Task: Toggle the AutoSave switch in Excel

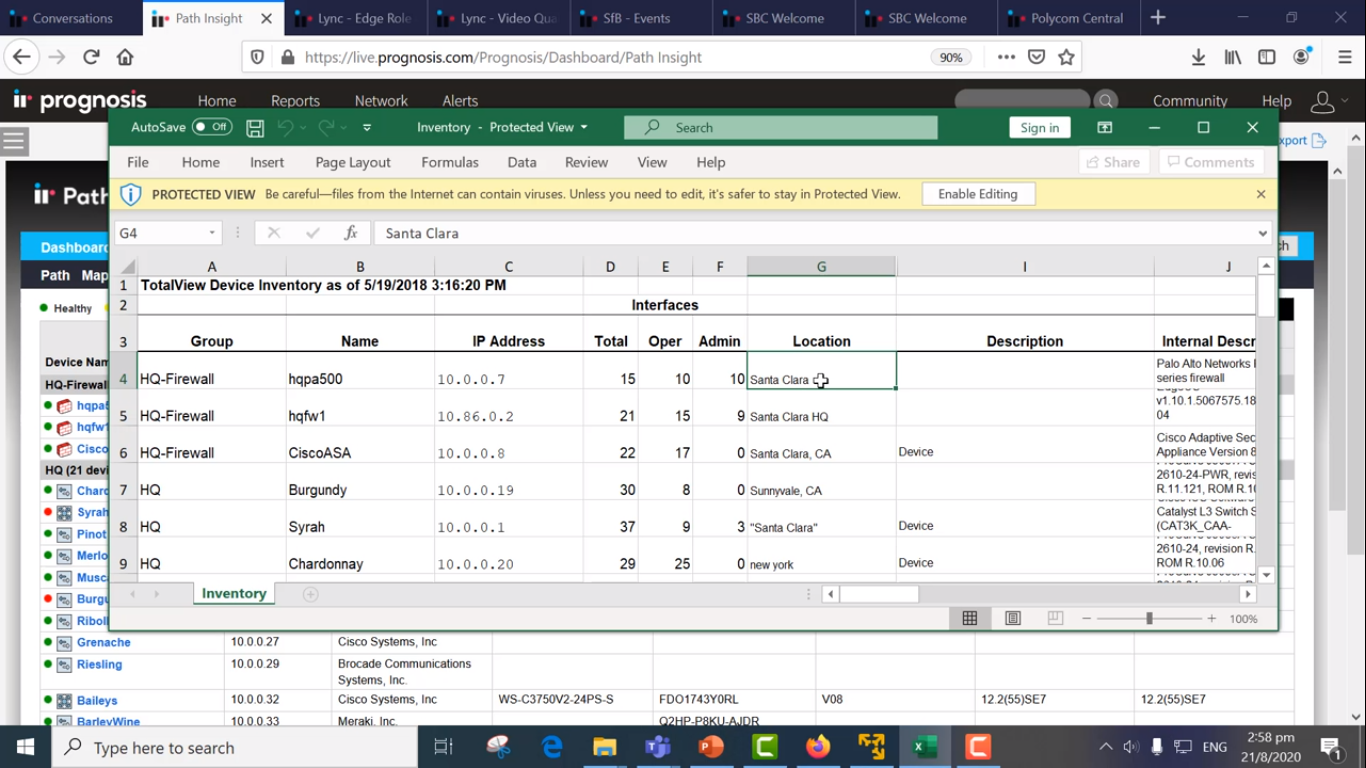Action: coord(212,127)
